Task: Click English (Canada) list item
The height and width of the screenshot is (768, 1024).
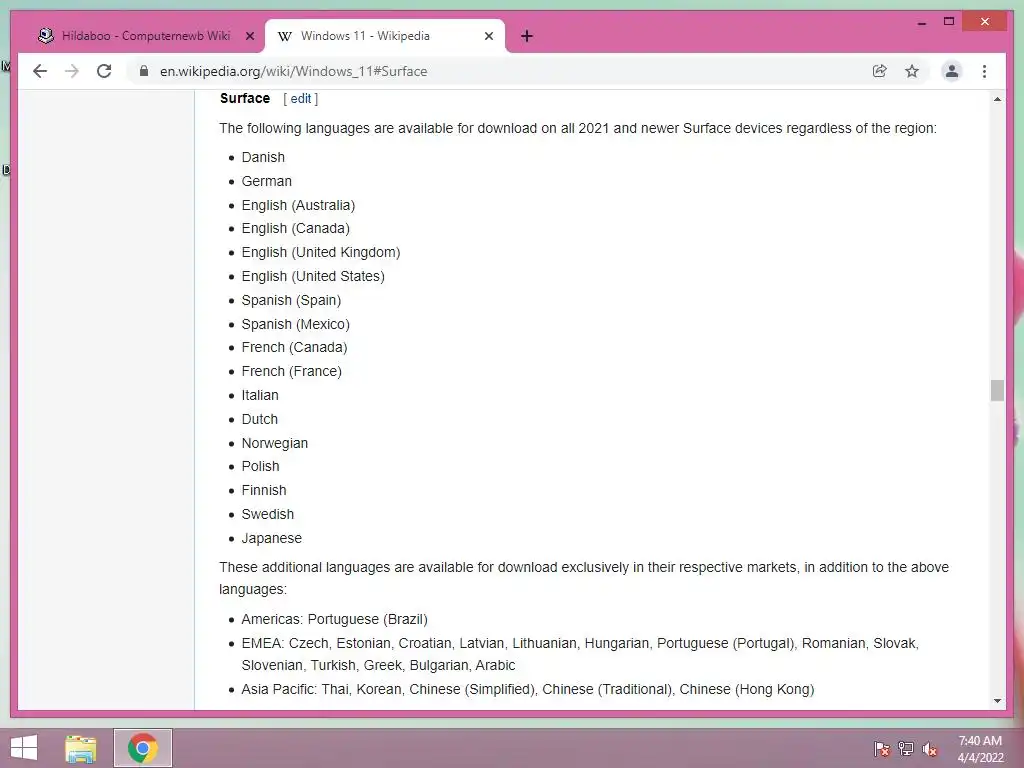Action: (296, 229)
